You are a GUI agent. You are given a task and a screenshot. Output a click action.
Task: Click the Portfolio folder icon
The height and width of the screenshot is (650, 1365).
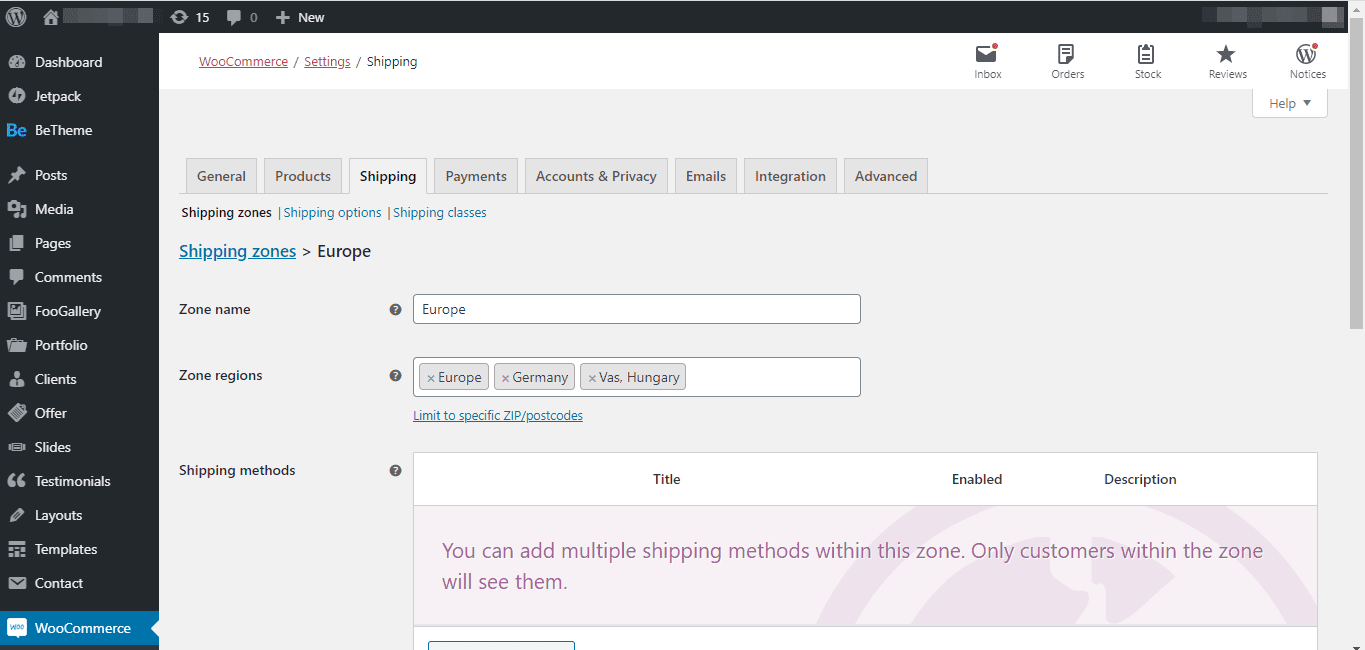pos(17,345)
